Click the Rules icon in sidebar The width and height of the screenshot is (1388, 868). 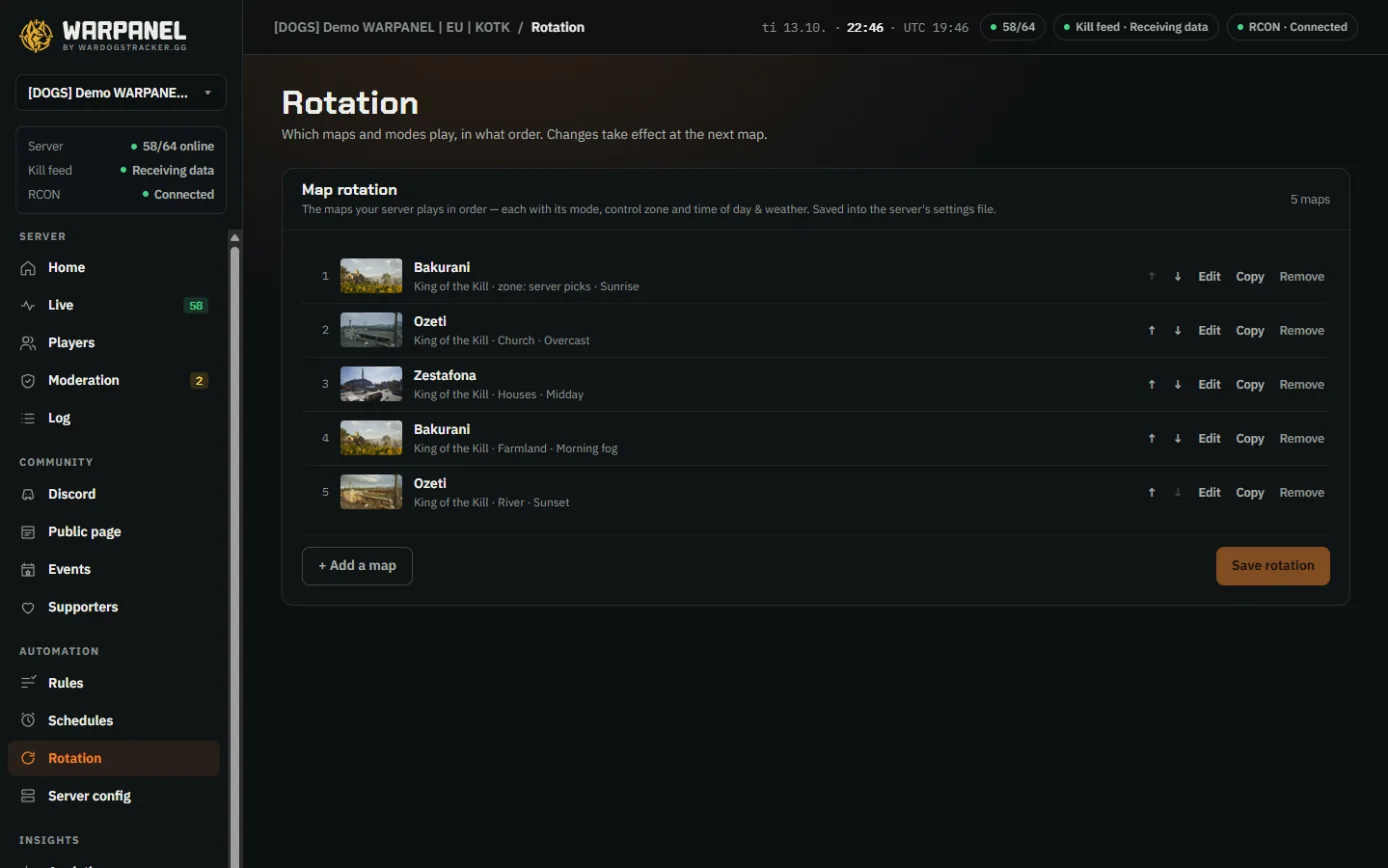28,683
